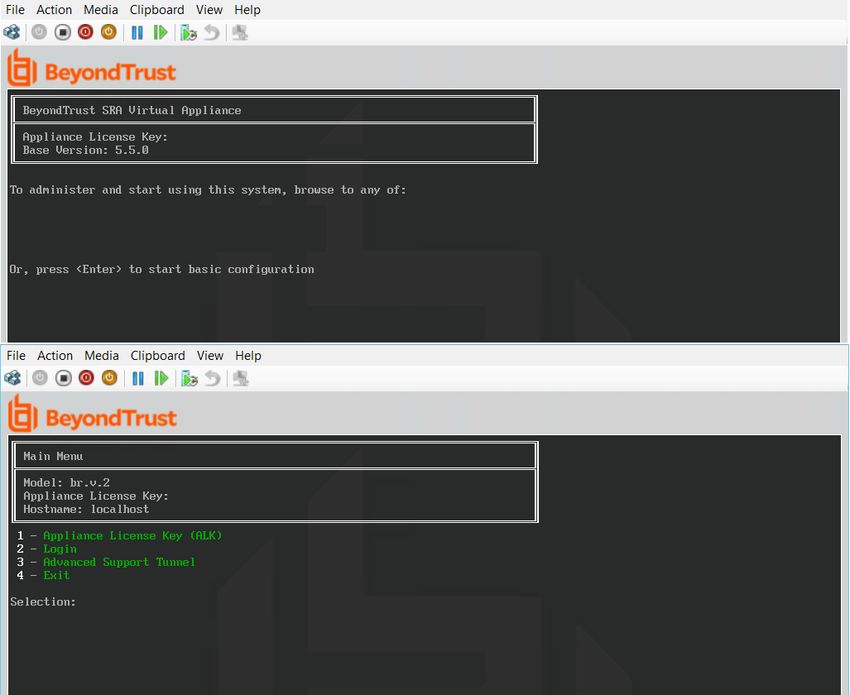850x695 pixels.
Task: Click the 'Main Menu' console heading
Action: pos(53,456)
